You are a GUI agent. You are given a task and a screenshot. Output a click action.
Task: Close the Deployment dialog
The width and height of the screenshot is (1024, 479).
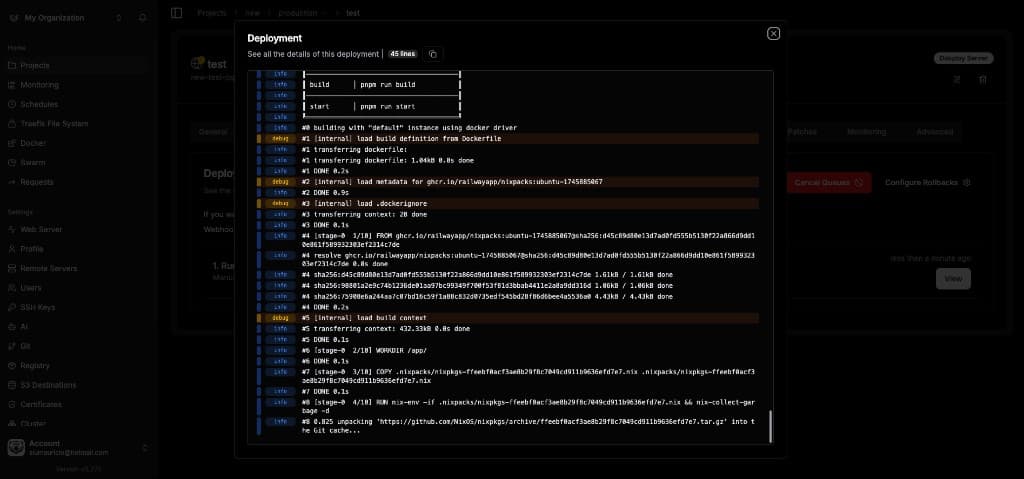773,33
